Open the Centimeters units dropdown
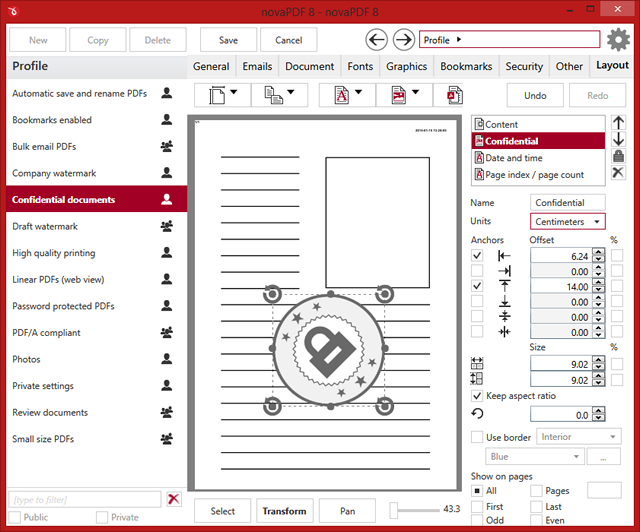Viewport: 640px width, 532px height. pyautogui.click(x=567, y=222)
